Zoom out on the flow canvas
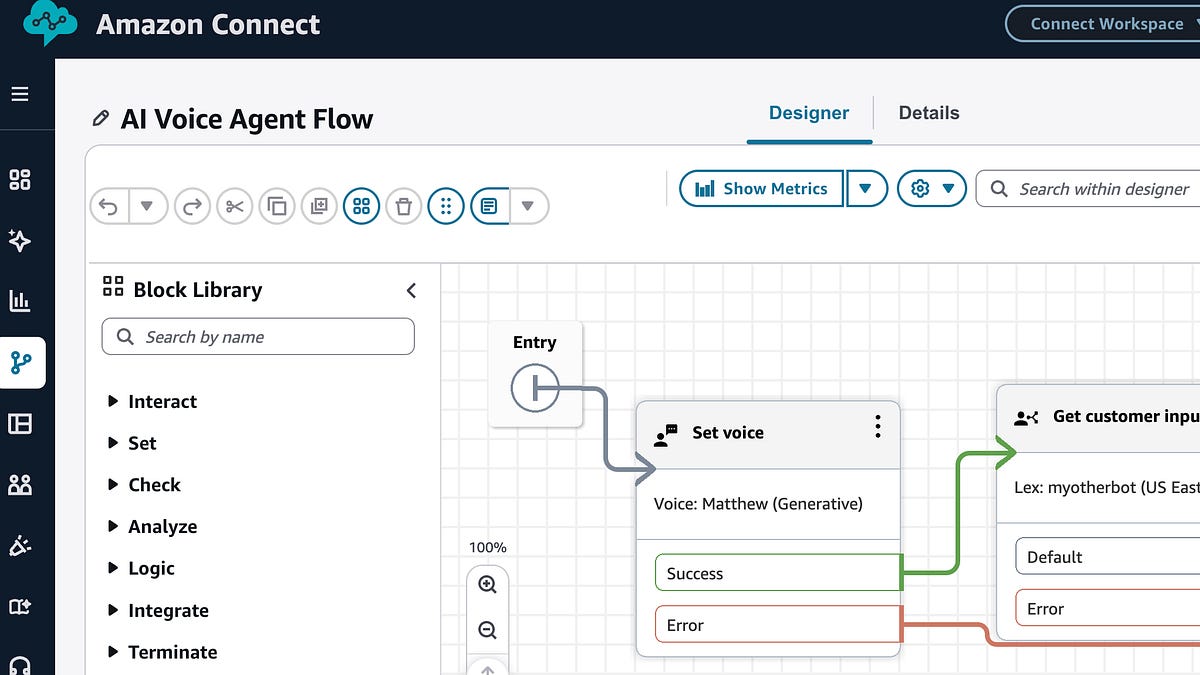This screenshot has width=1200, height=675. tap(488, 630)
